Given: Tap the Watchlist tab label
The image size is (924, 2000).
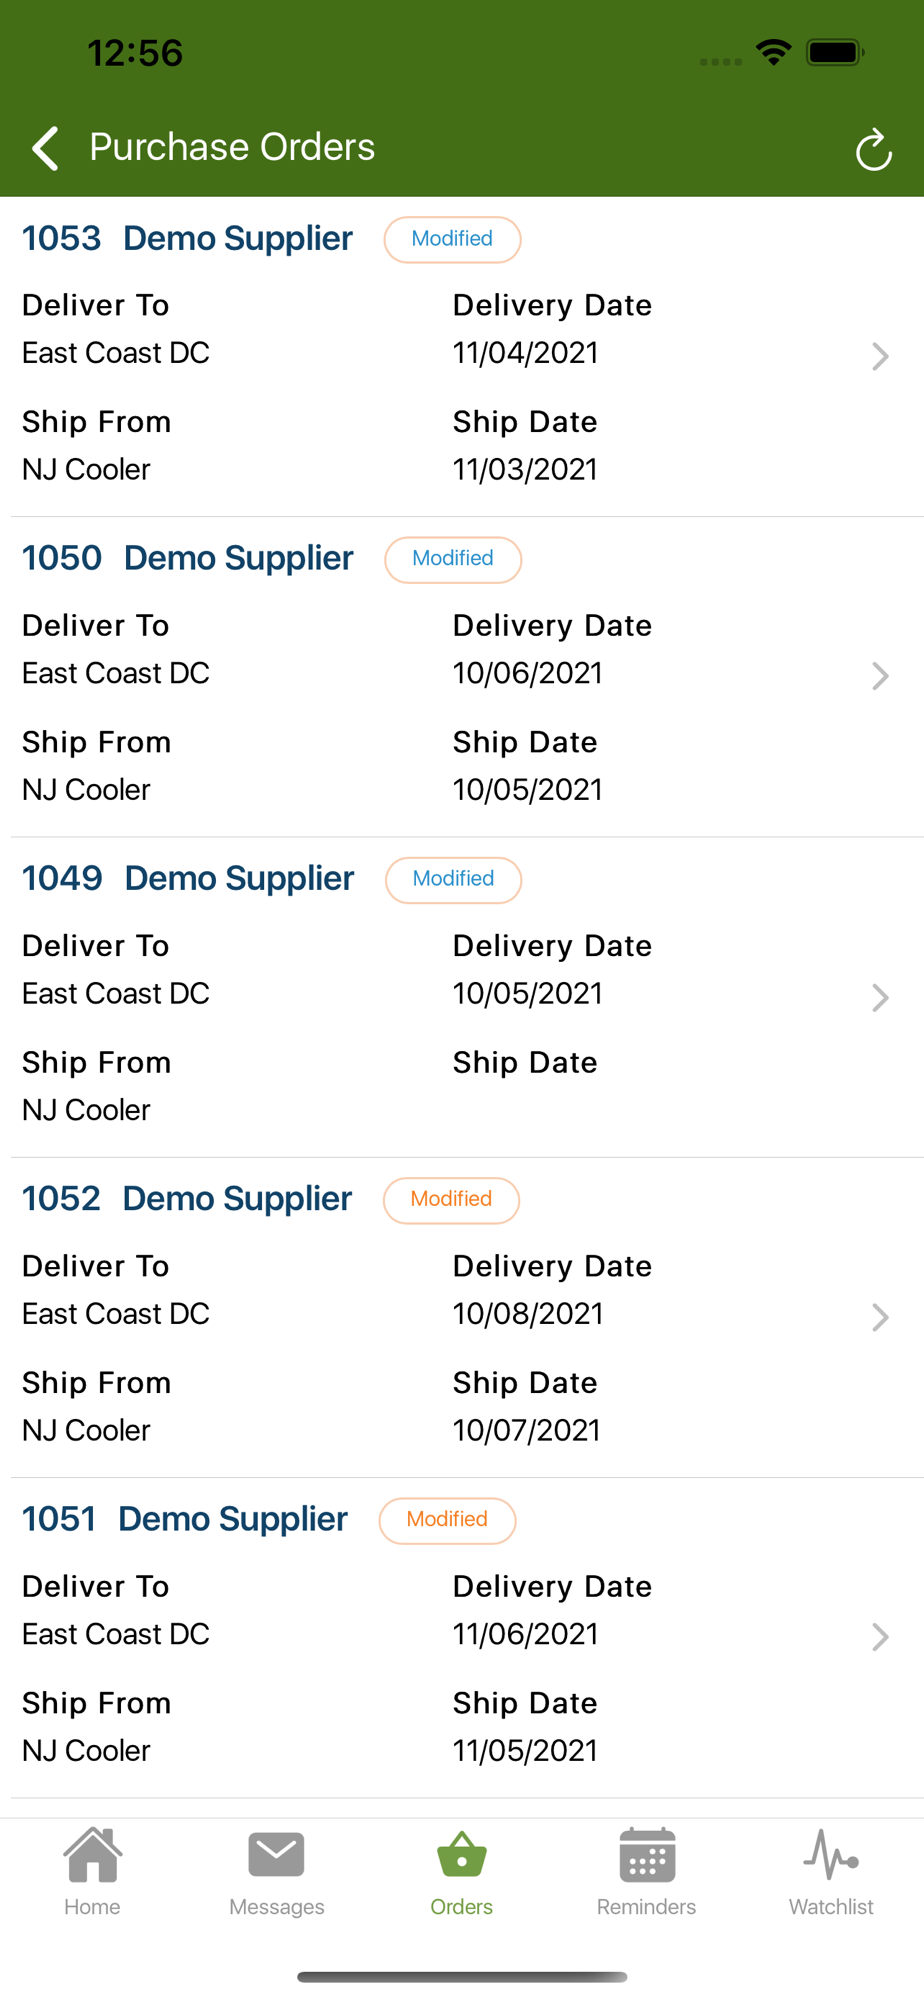Looking at the screenshot, I should [x=831, y=1907].
